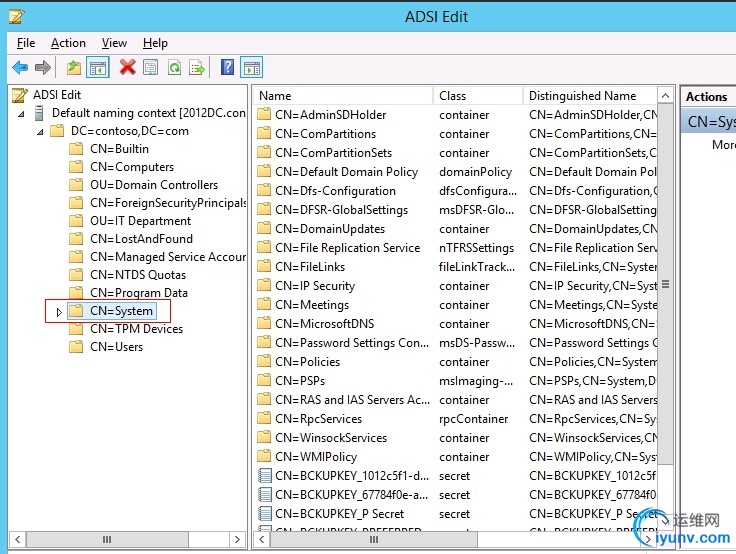
Task: Toggle Show/Hide Console Tree toolbar icon
Action: pyautogui.click(x=98, y=68)
